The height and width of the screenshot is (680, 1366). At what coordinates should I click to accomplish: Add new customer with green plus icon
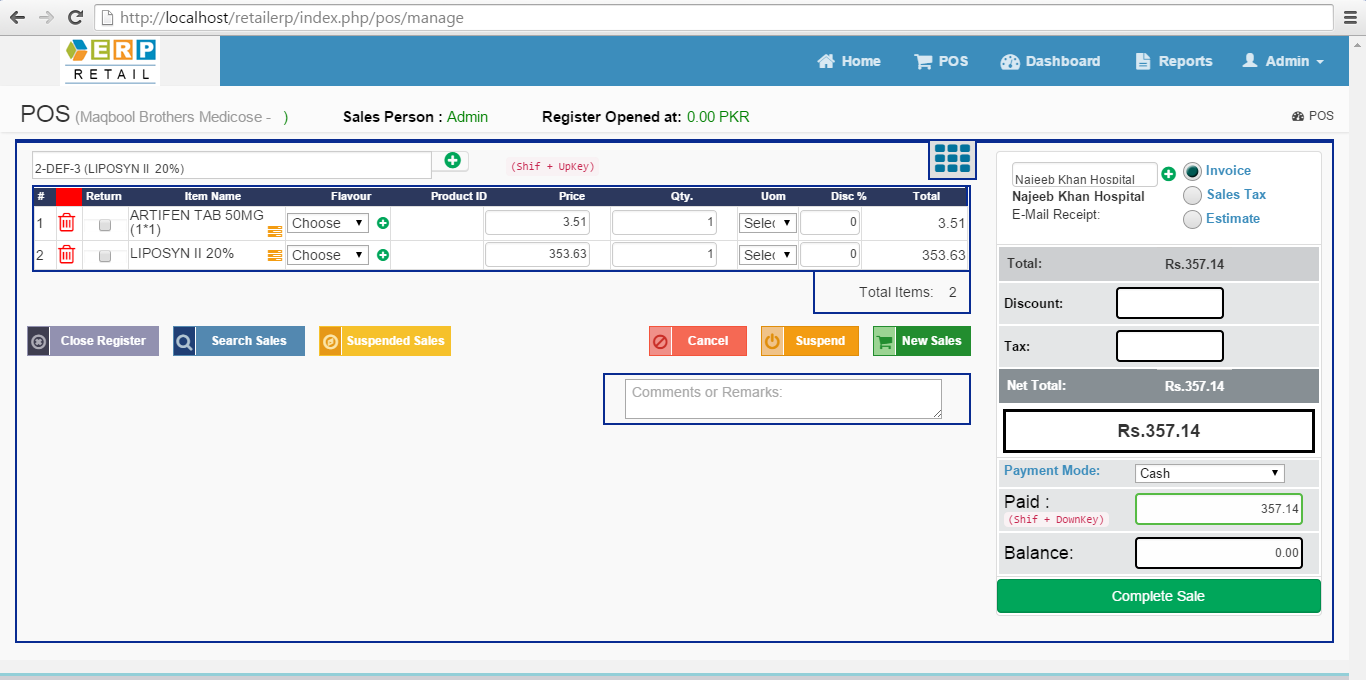point(1168,173)
